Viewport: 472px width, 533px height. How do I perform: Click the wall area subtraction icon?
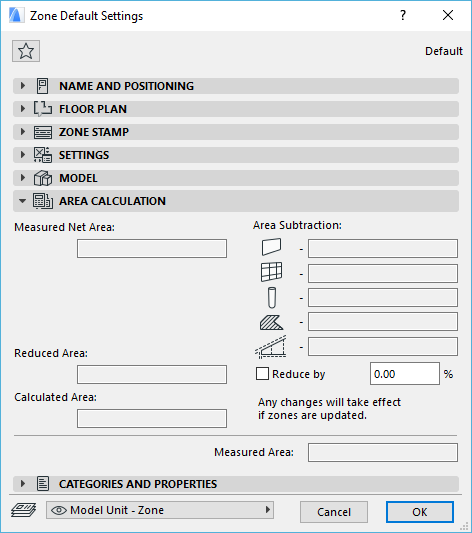point(271,247)
